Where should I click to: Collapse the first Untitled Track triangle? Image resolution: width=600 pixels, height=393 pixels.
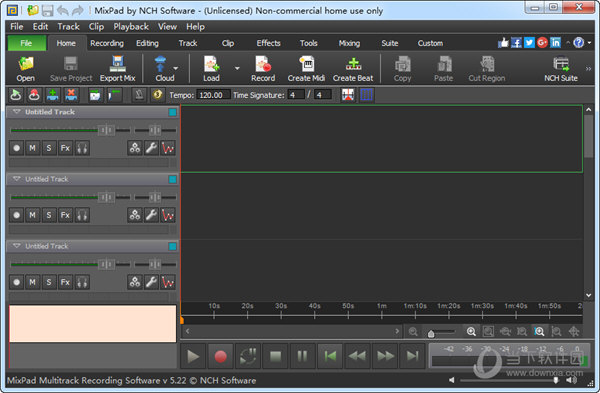[x=16, y=112]
